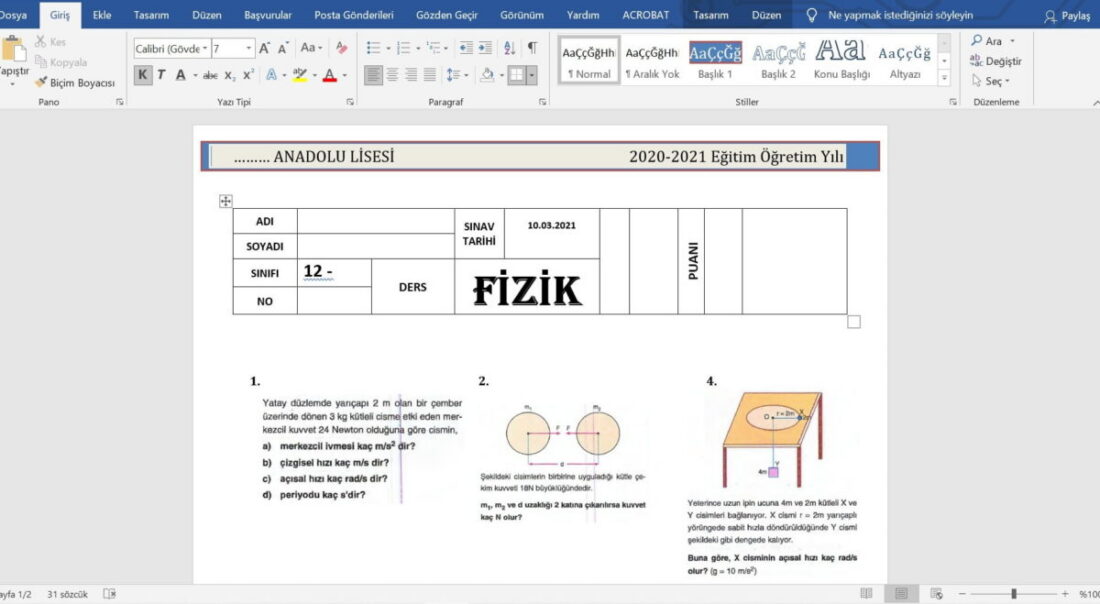Apply the red font color

(x=329, y=75)
